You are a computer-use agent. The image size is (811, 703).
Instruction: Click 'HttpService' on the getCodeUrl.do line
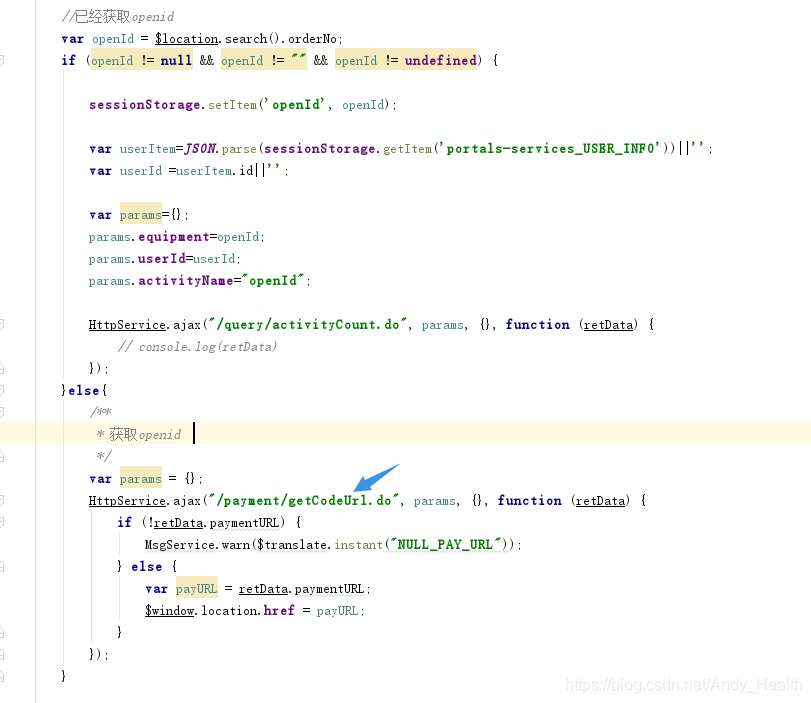127,500
